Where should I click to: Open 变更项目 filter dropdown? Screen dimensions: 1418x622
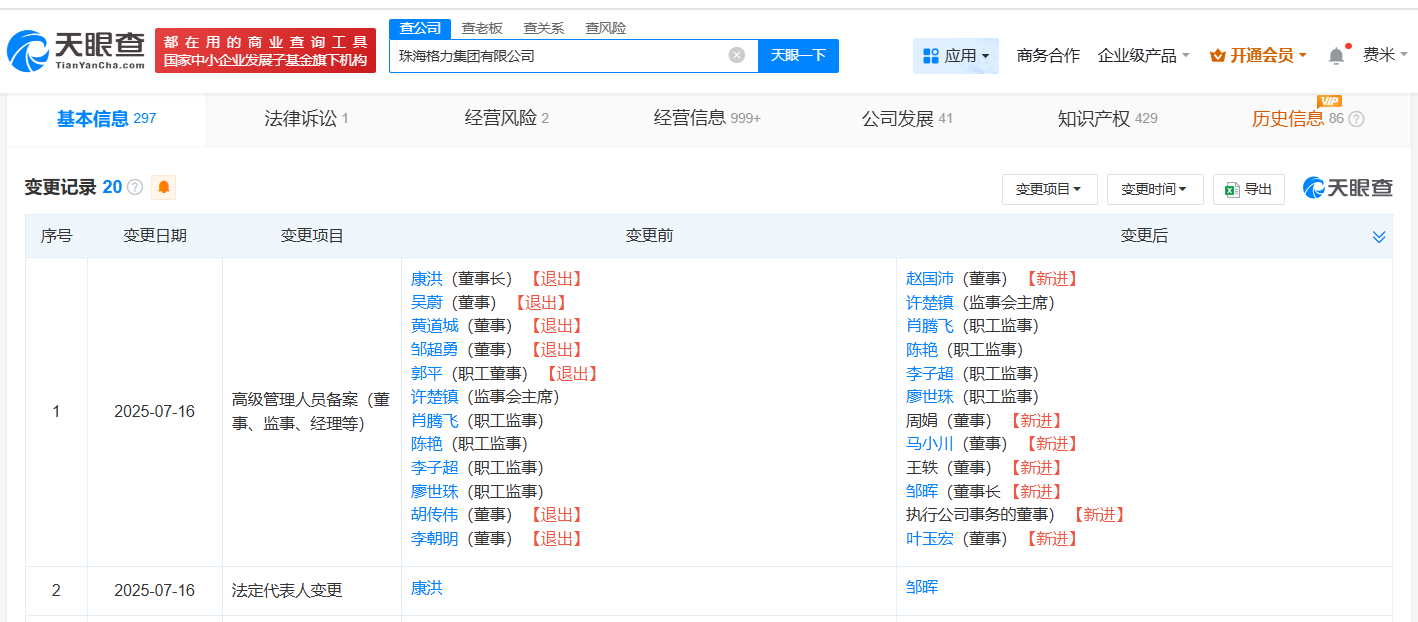[x=1049, y=189]
